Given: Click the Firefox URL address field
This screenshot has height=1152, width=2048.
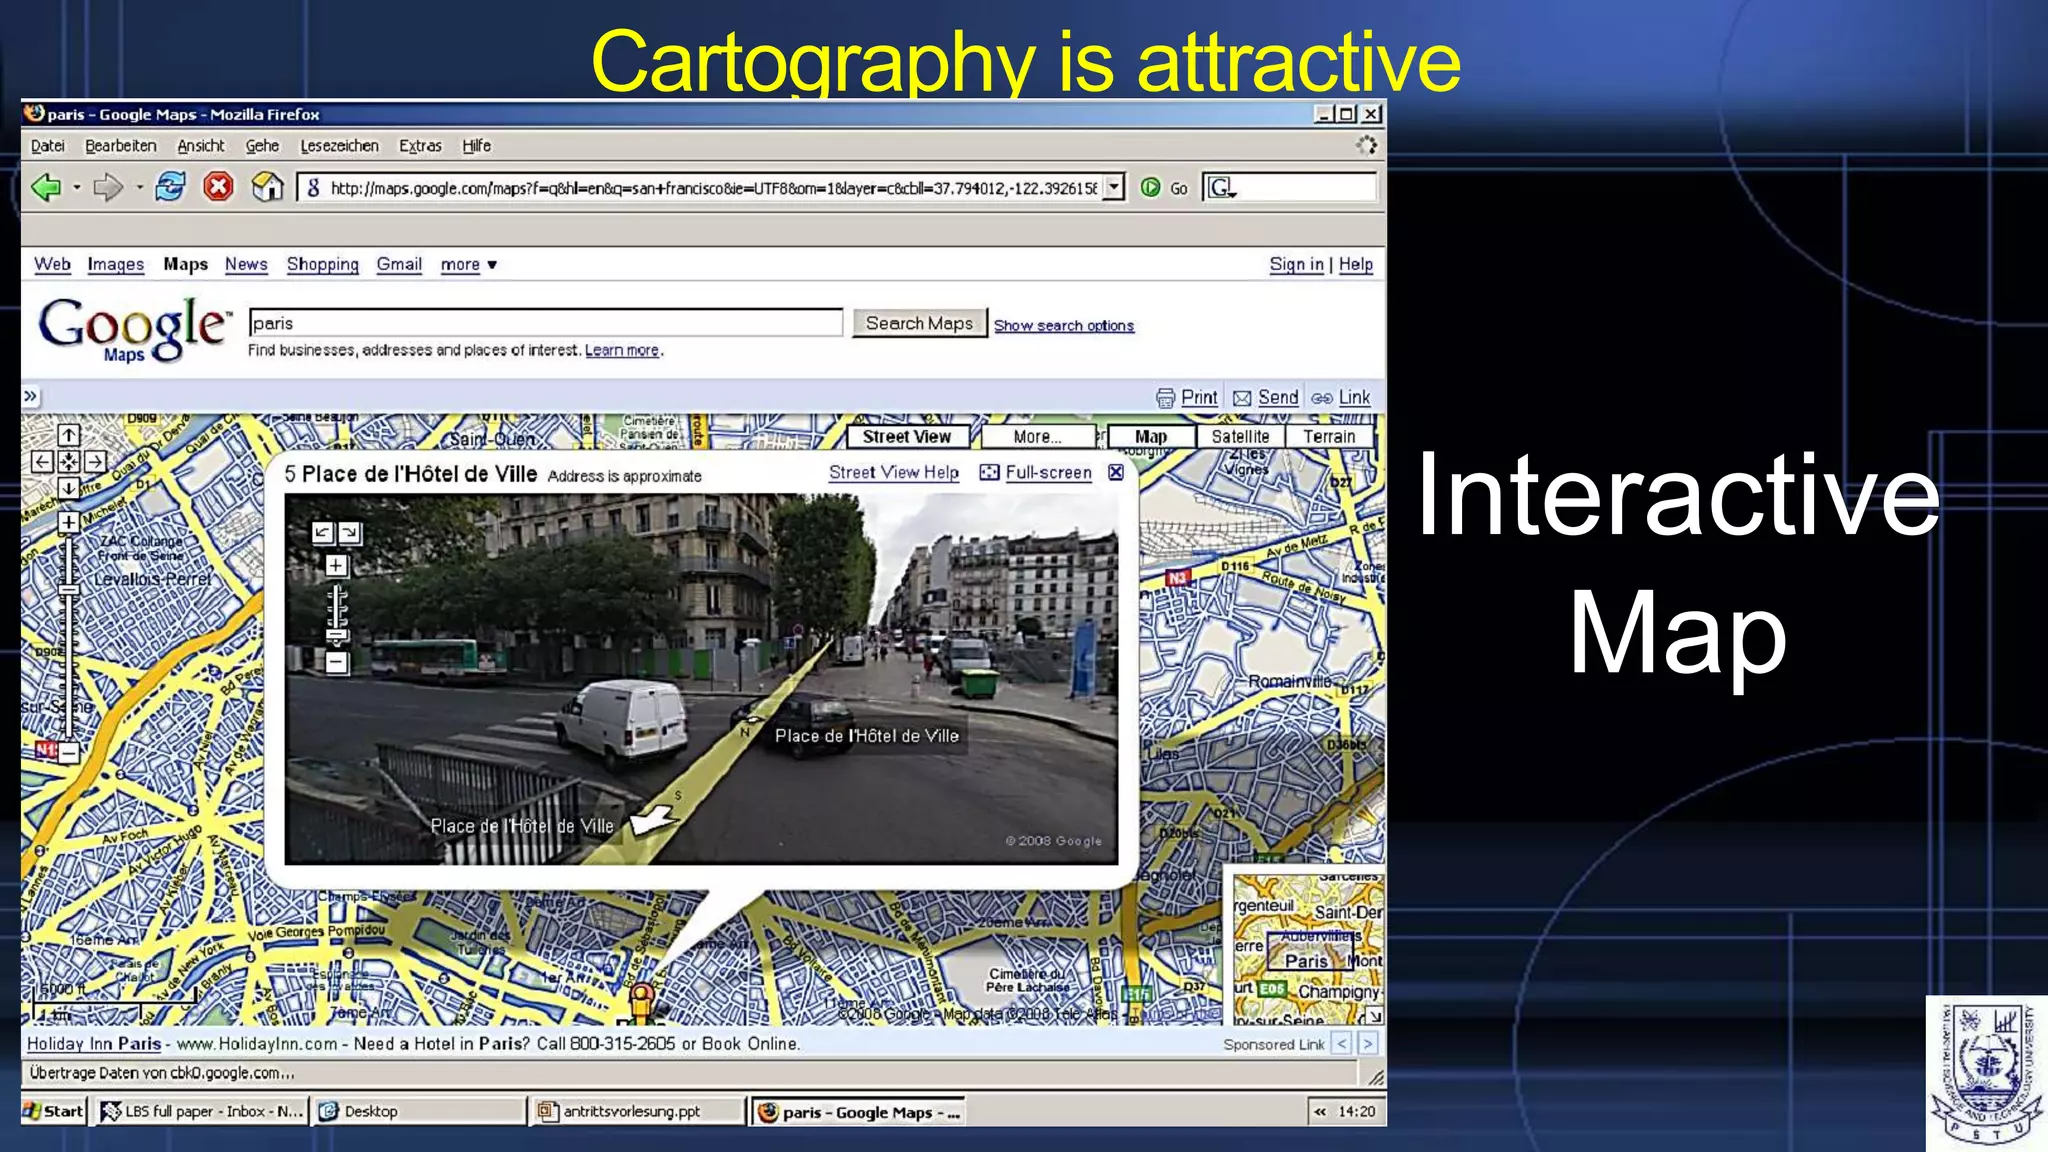Looking at the screenshot, I should pos(712,187).
